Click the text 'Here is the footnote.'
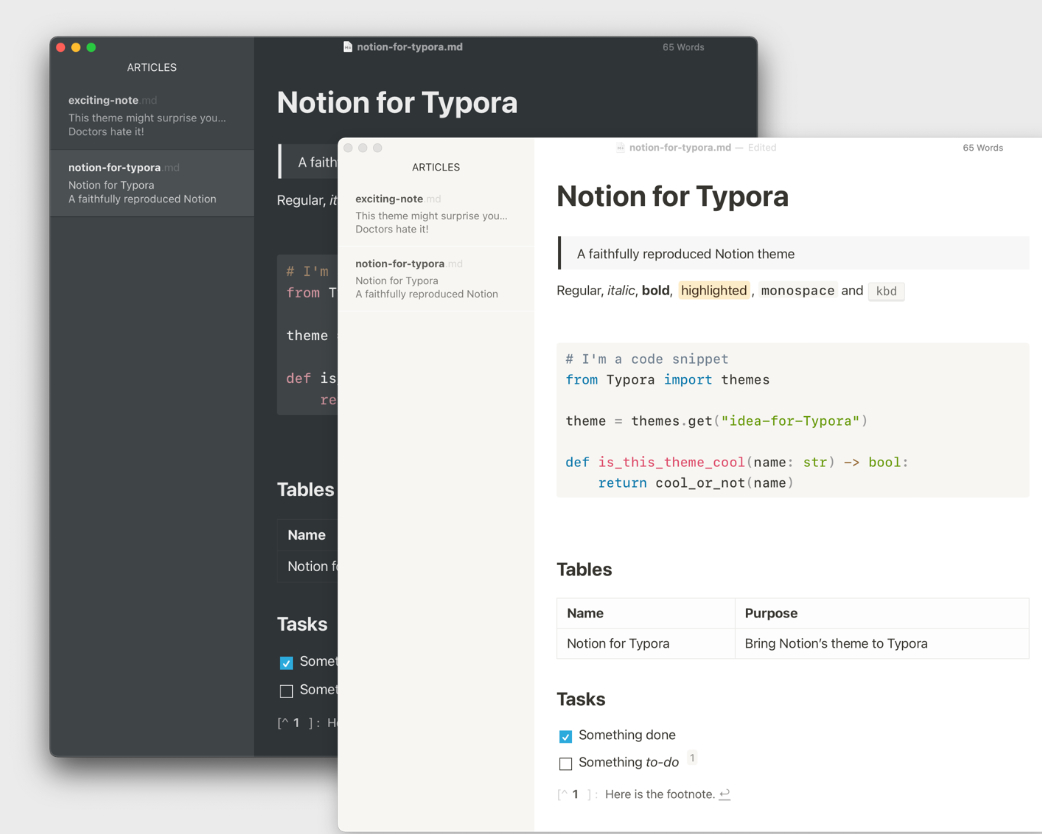The height and width of the screenshot is (834, 1042). point(660,794)
